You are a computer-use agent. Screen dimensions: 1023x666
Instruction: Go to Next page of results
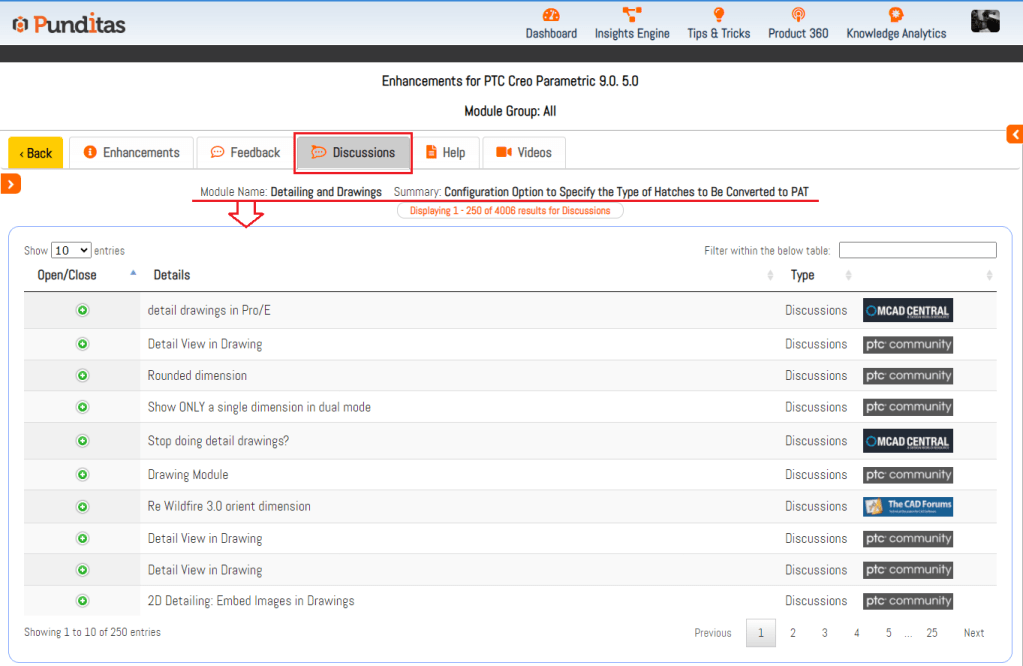pyautogui.click(x=973, y=633)
